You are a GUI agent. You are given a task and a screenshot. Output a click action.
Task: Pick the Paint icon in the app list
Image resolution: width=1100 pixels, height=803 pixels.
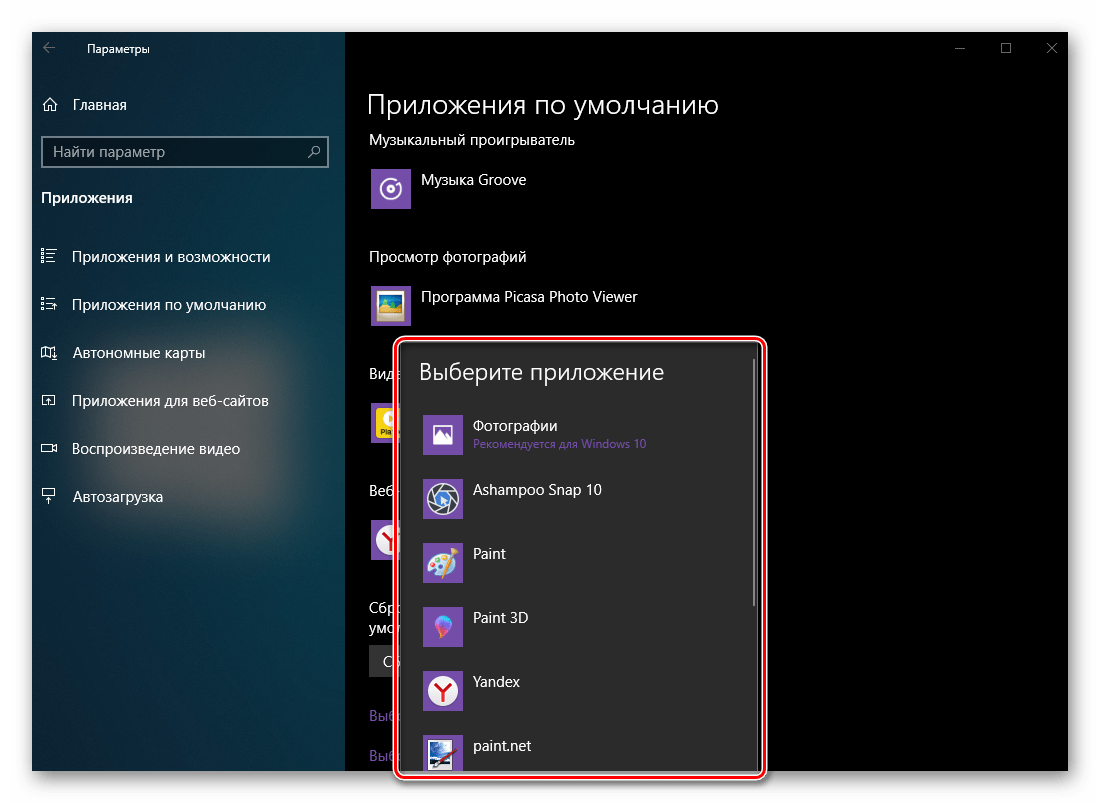tap(443, 563)
